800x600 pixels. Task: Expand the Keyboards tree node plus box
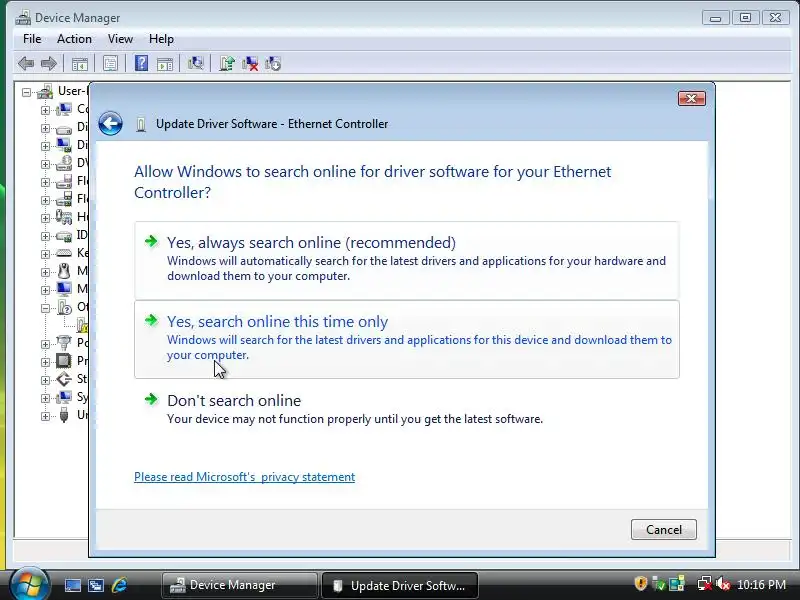(45, 254)
